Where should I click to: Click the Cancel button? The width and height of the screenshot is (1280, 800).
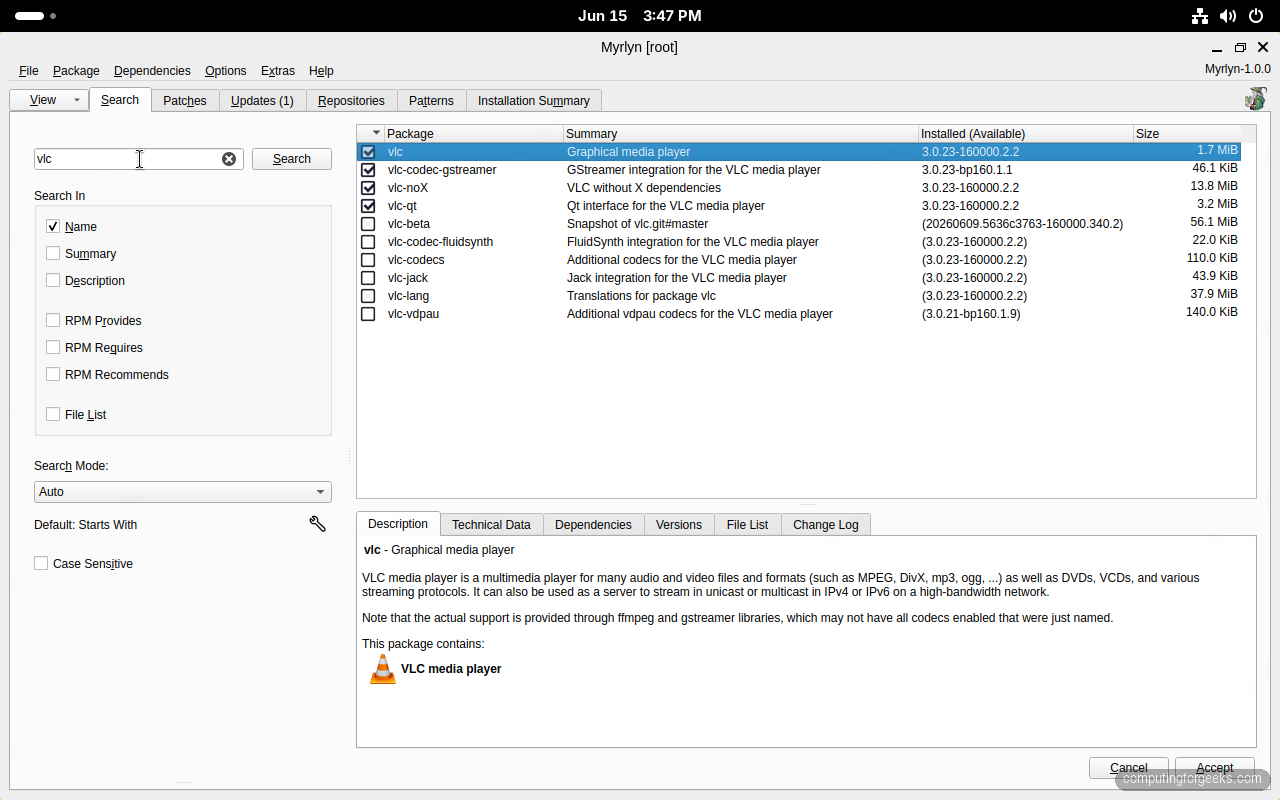click(x=1129, y=768)
